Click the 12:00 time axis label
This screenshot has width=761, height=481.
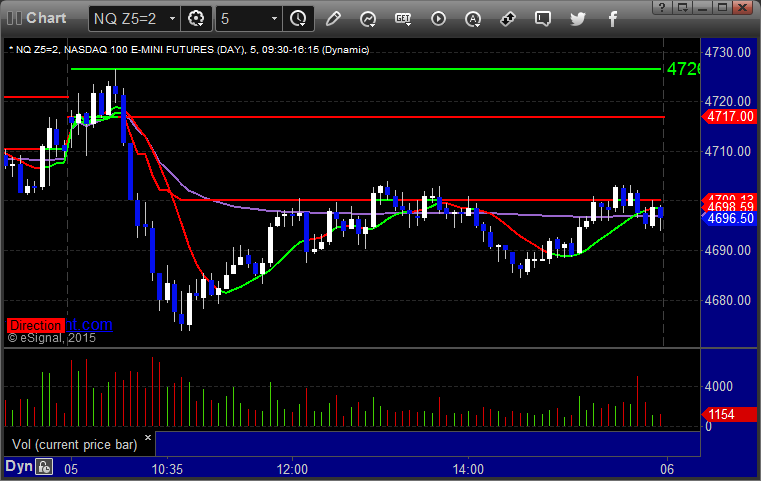[x=292, y=469]
